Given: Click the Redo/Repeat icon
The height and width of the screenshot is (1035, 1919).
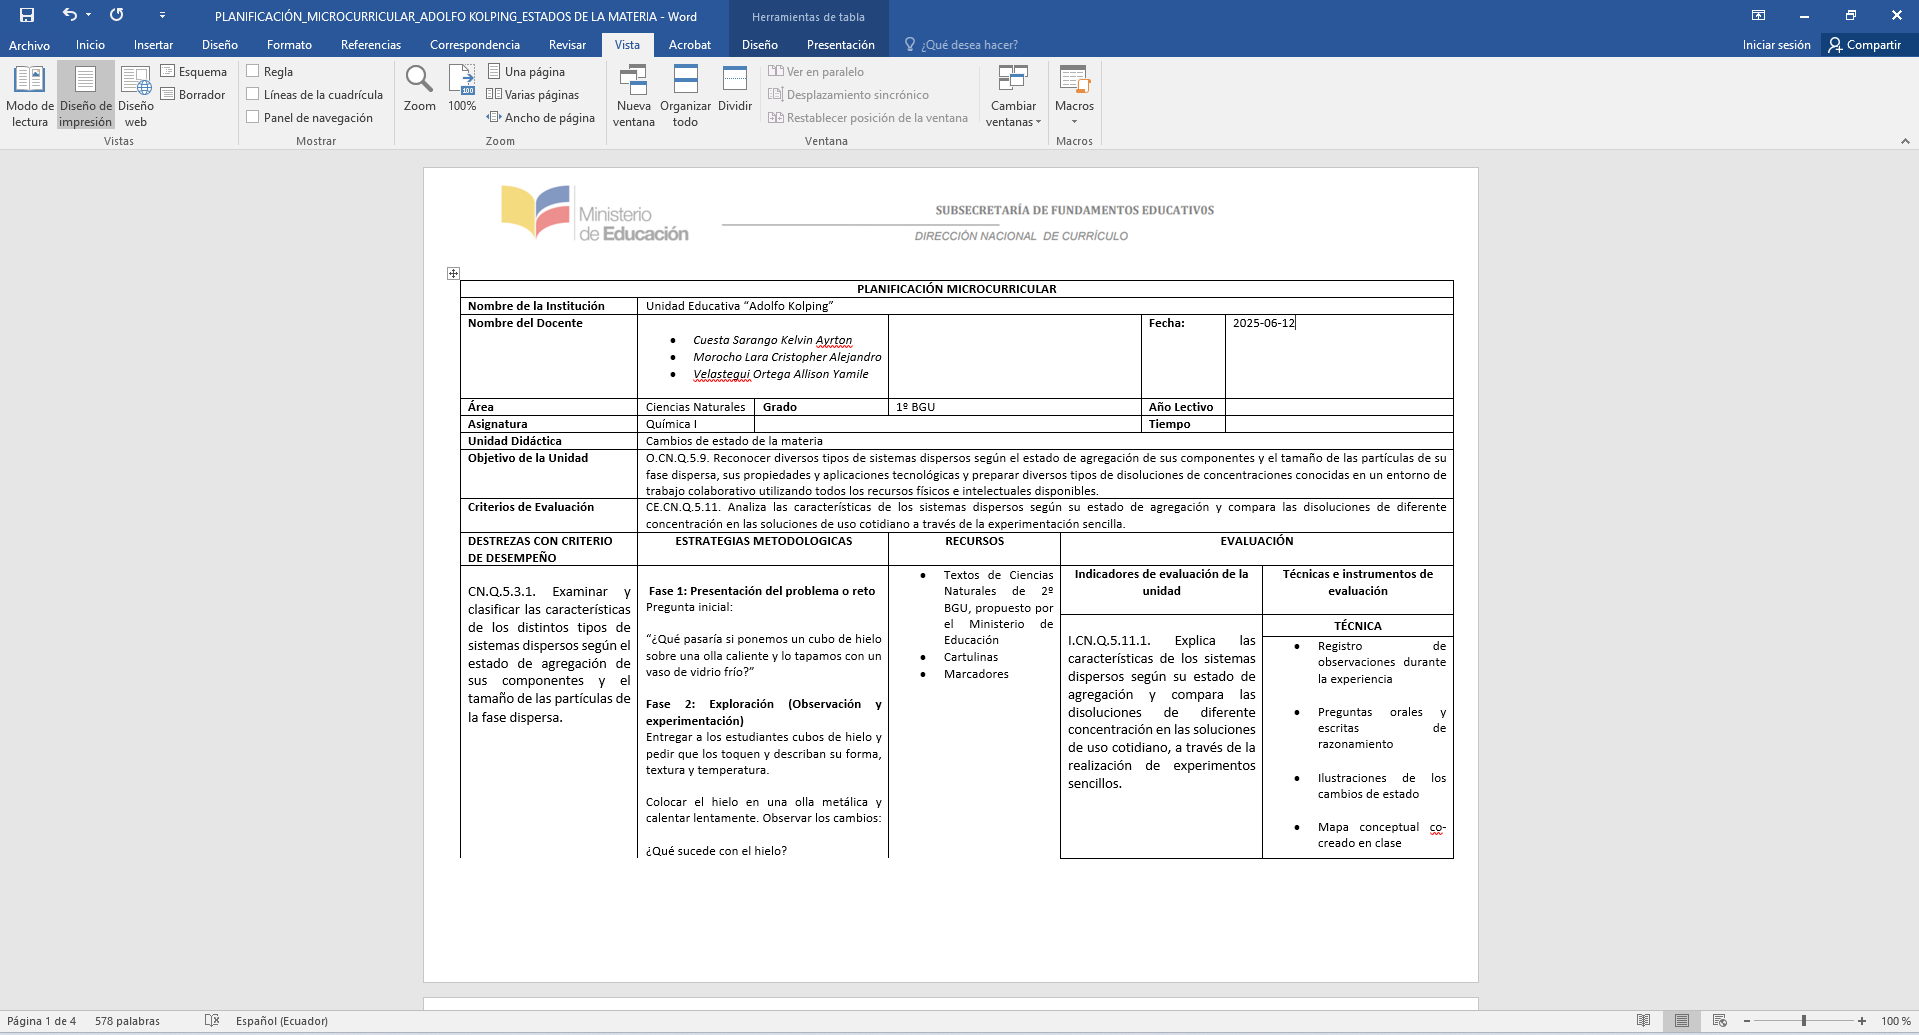Looking at the screenshot, I should [116, 15].
